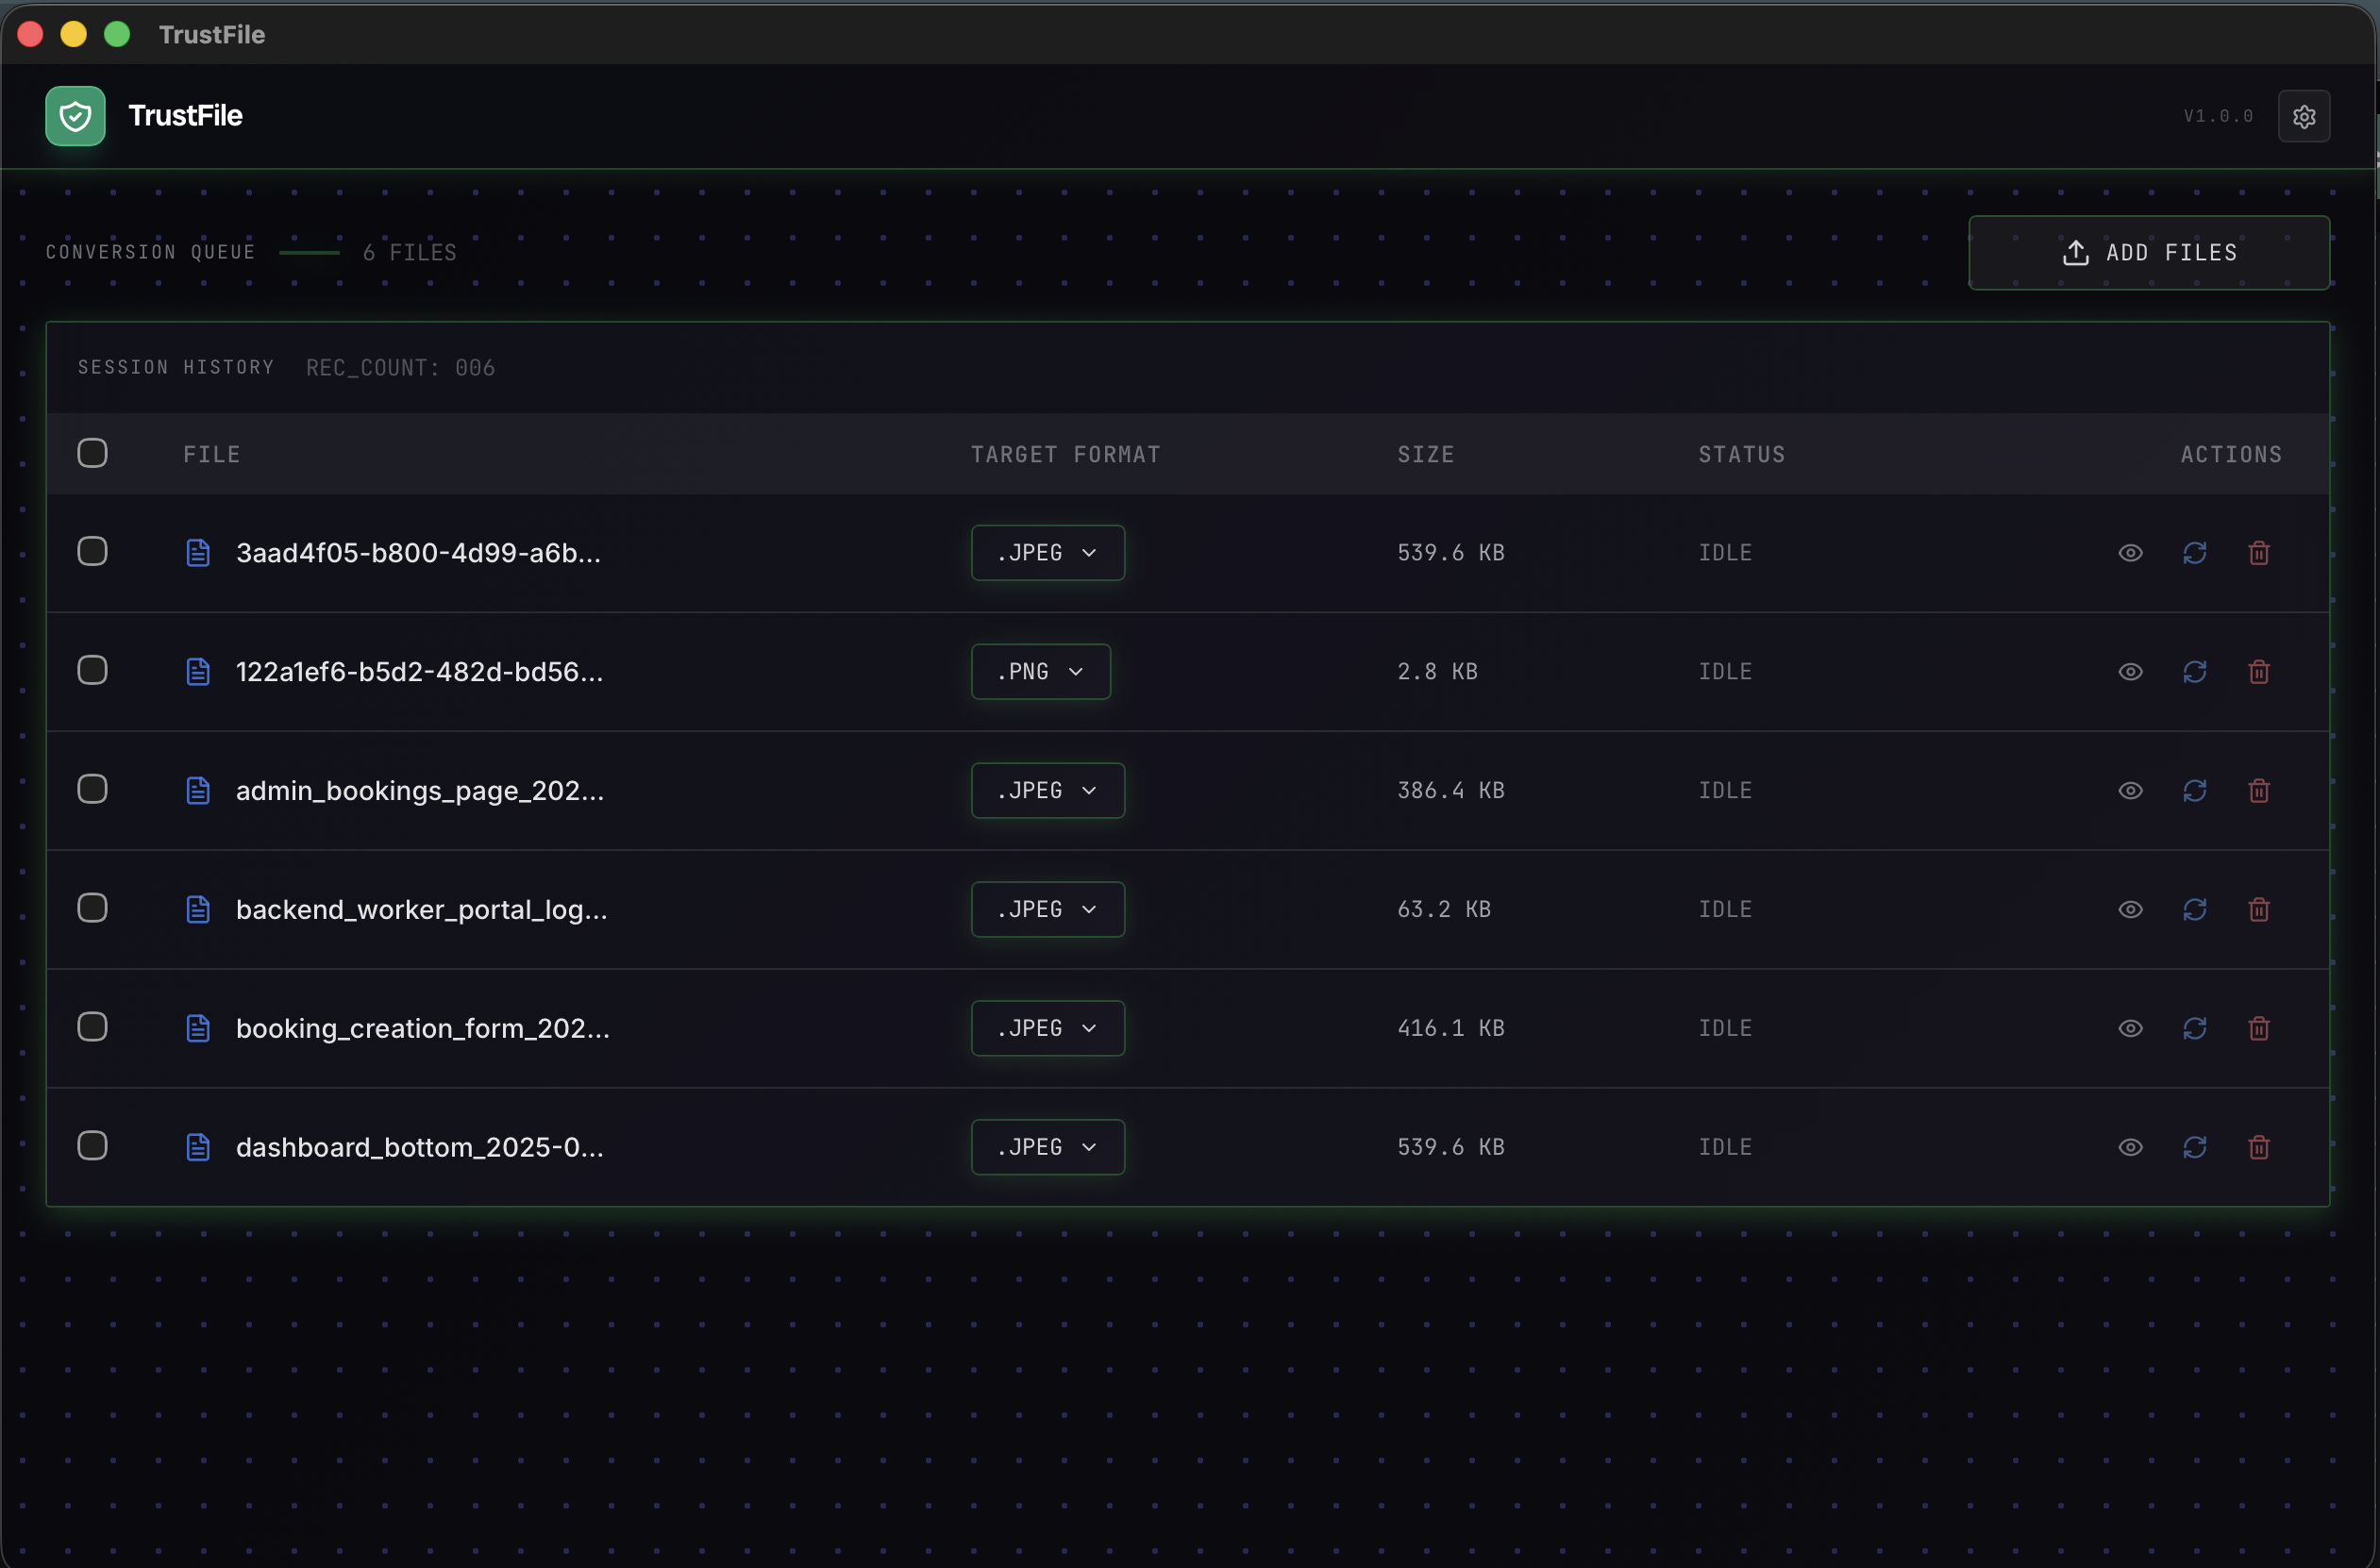The image size is (2380, 1568).
Task: Open the settings gear
Action: coord(2304,116)
